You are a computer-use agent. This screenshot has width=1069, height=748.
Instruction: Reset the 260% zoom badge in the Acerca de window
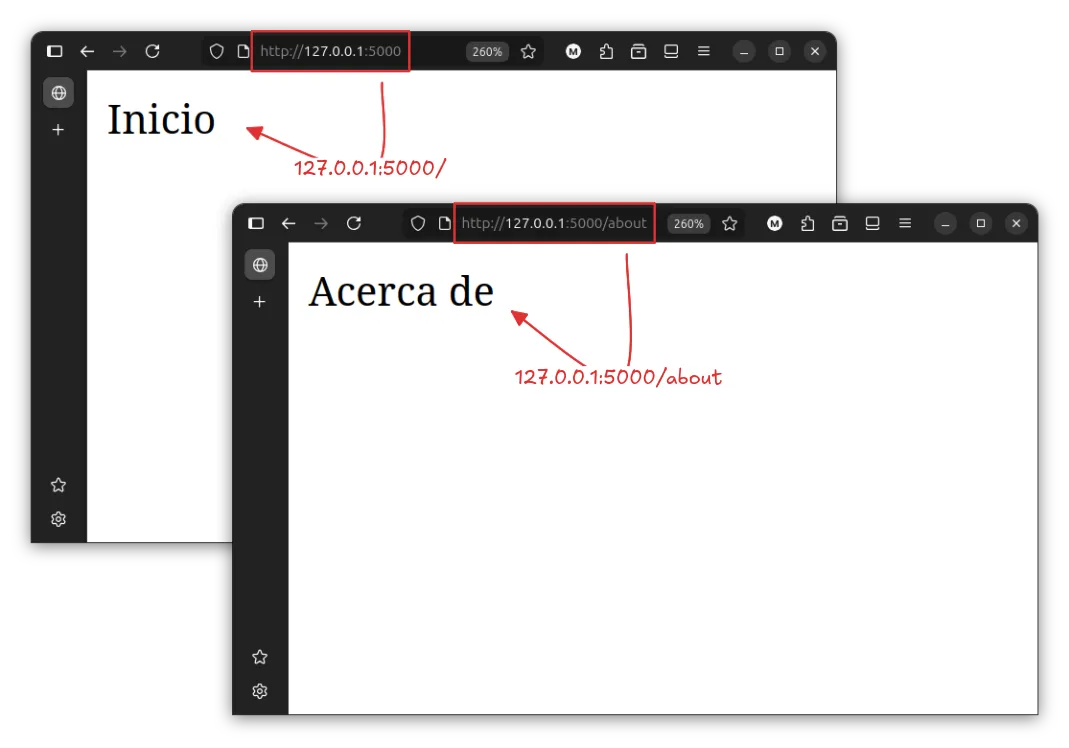(688, 223)
